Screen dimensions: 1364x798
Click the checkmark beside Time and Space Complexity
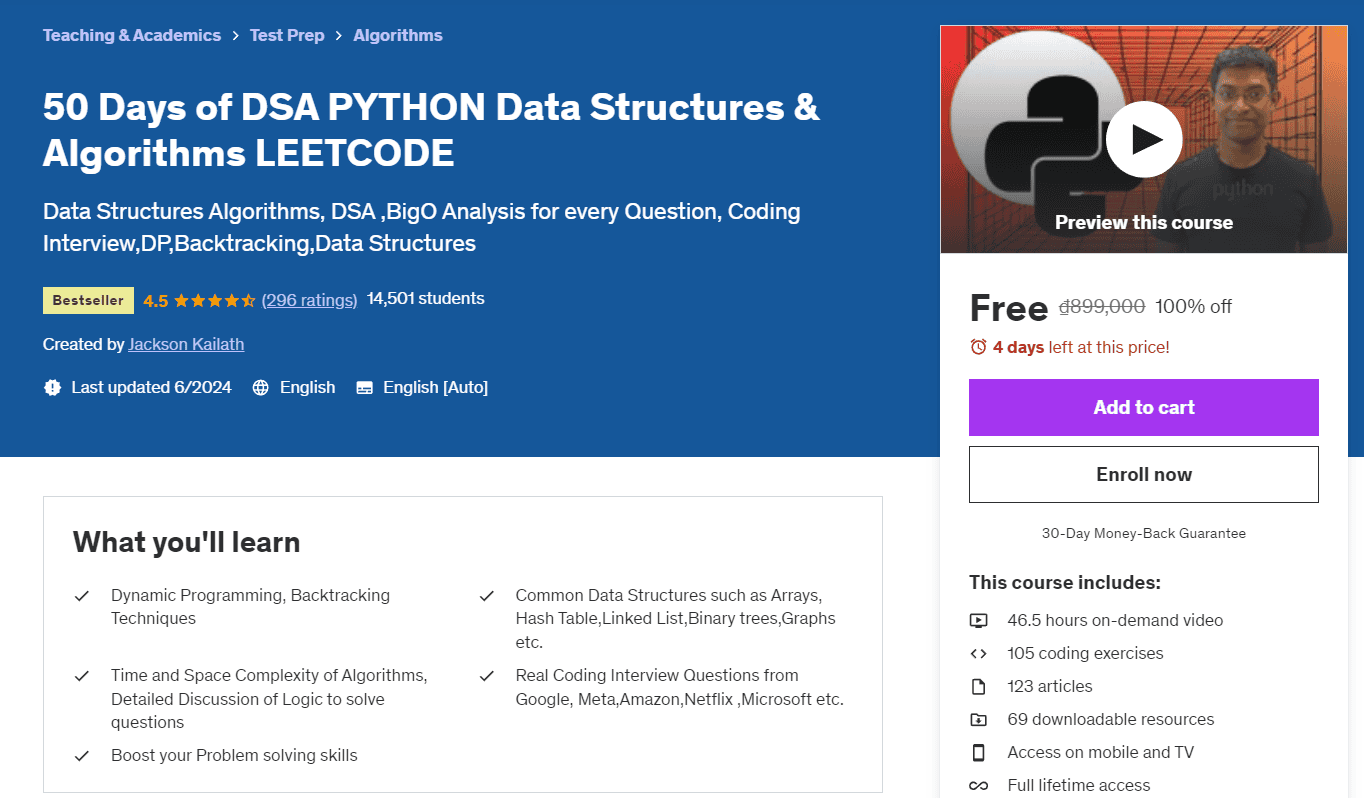click(82, 676)
